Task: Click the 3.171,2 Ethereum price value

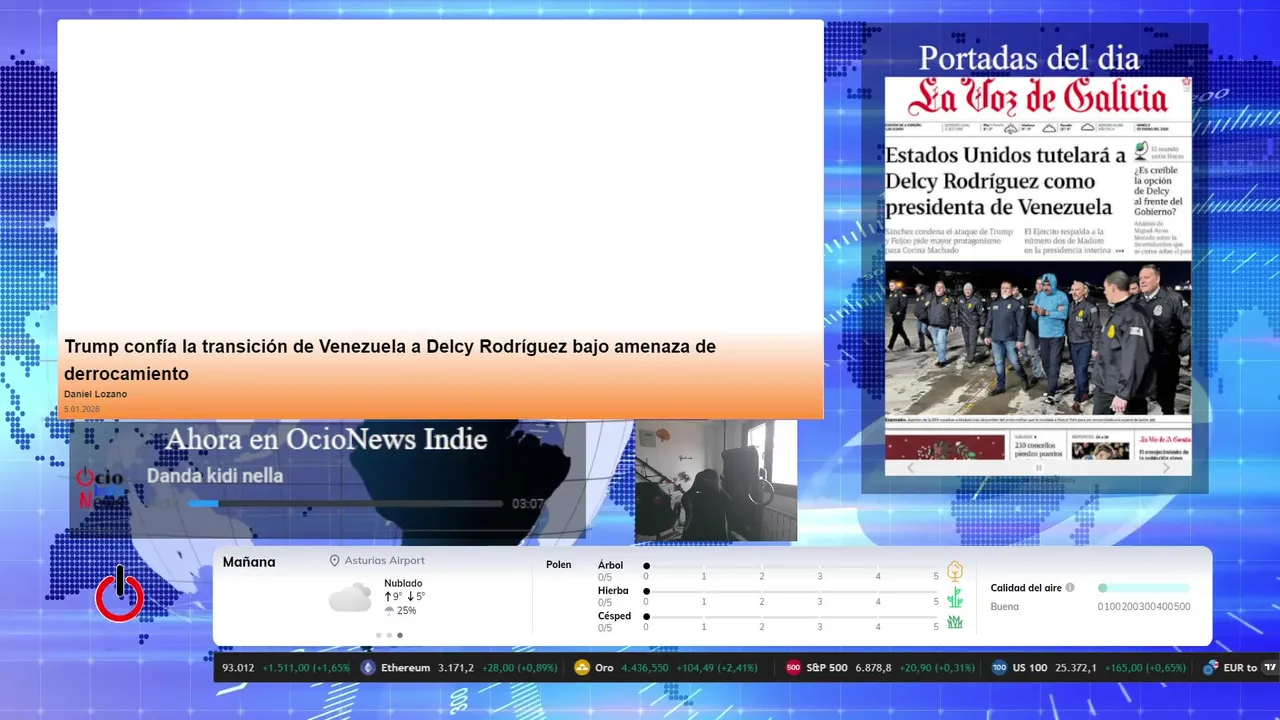Action: coord(455,668)
